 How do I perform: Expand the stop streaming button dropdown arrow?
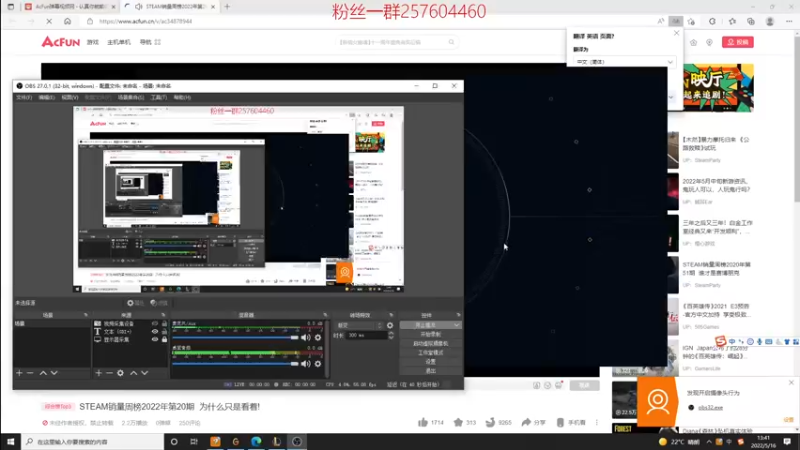[x=456, y=325]
